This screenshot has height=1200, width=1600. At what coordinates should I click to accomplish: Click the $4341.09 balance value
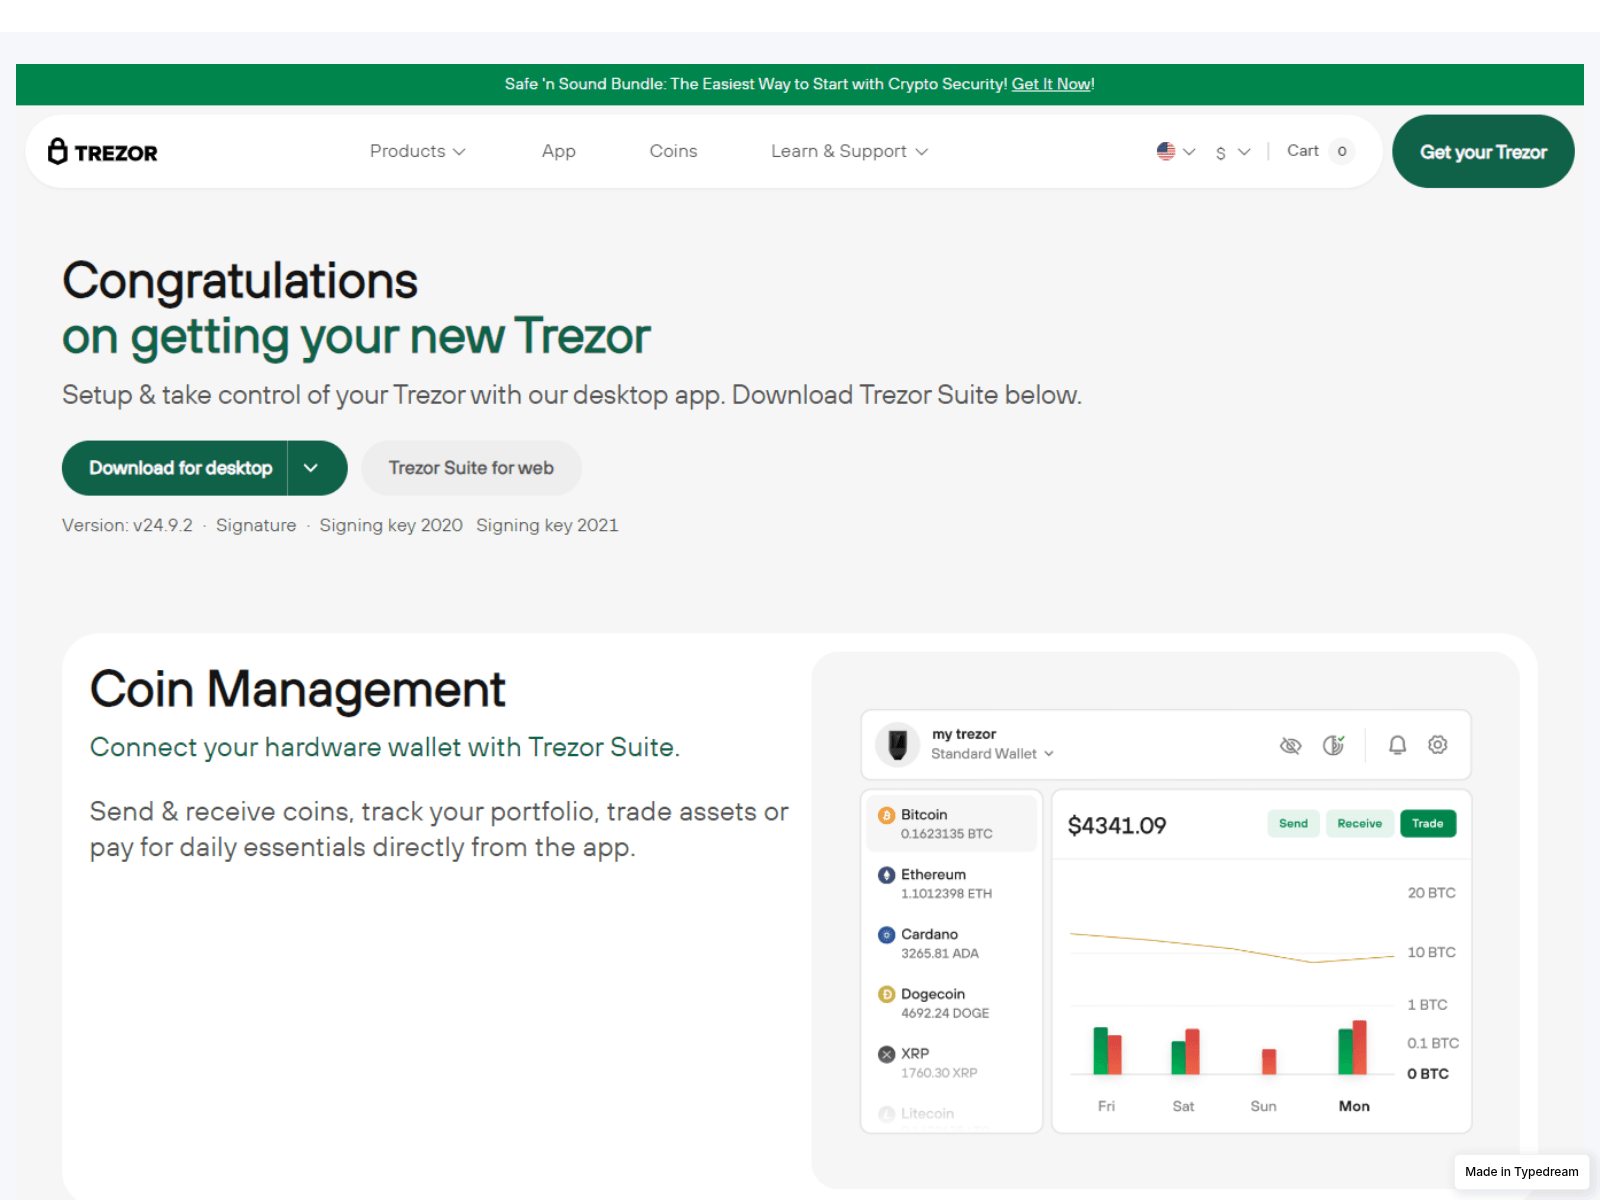[x=1117, y=826]
